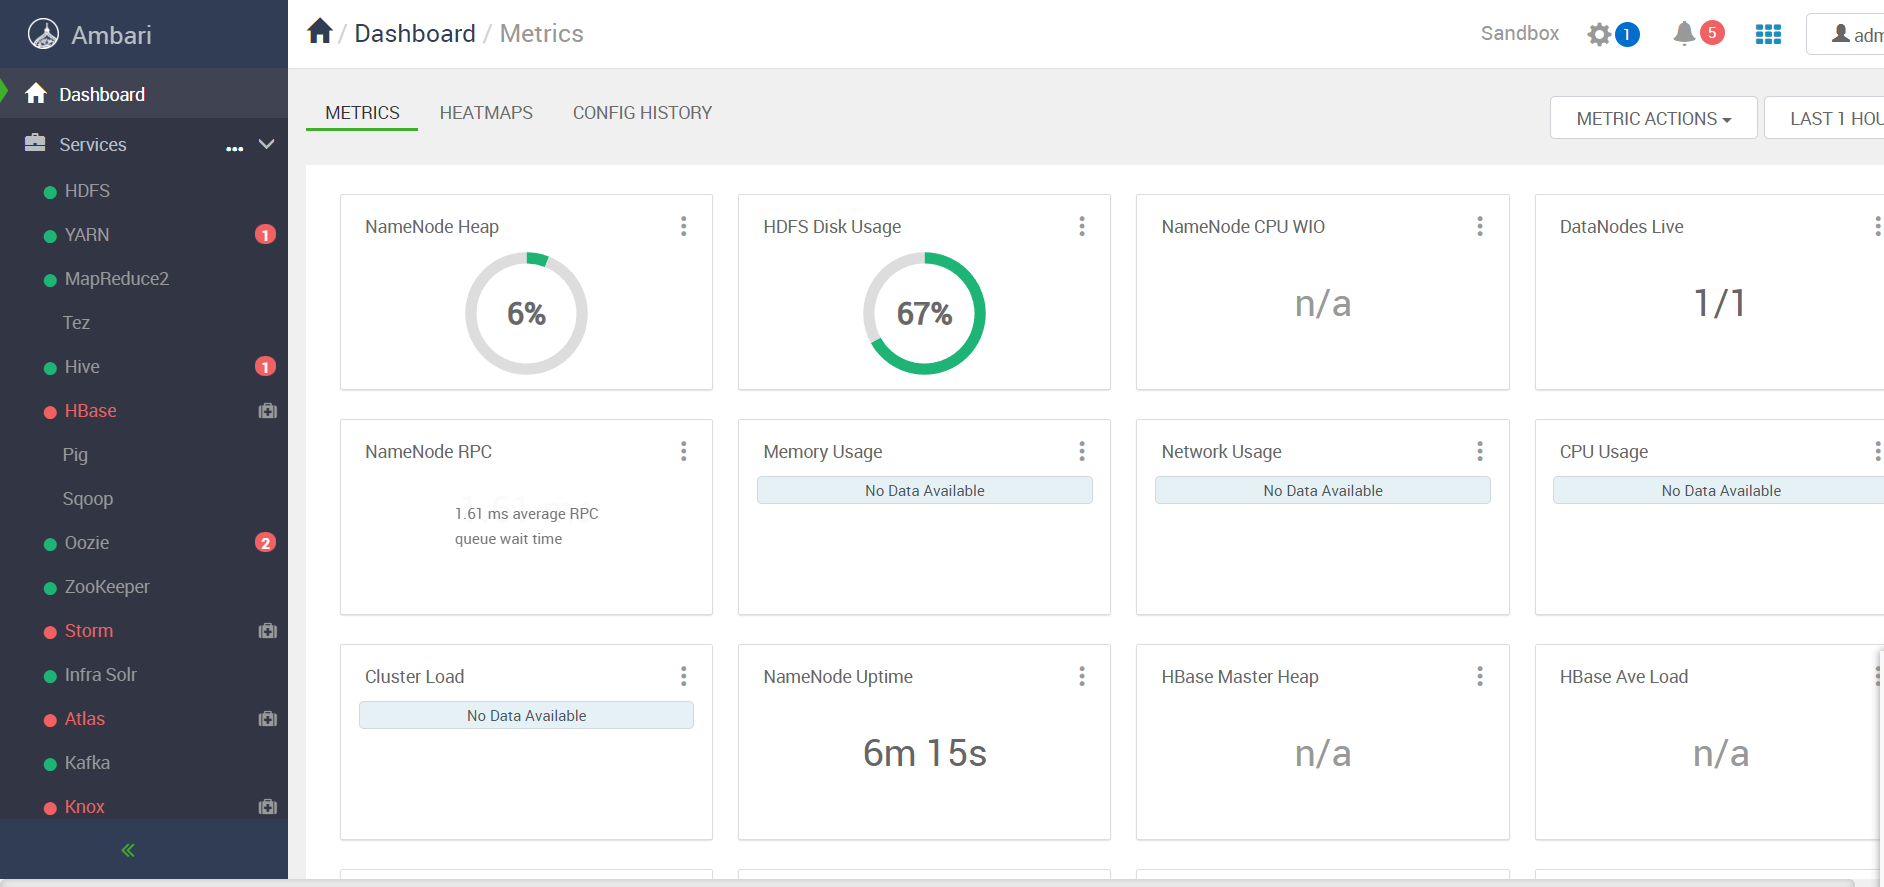Open NameNode Uptime widget menu
Image resolution: width=1884 pixels, height=887 pixels.
click(x=1082, y=676)
